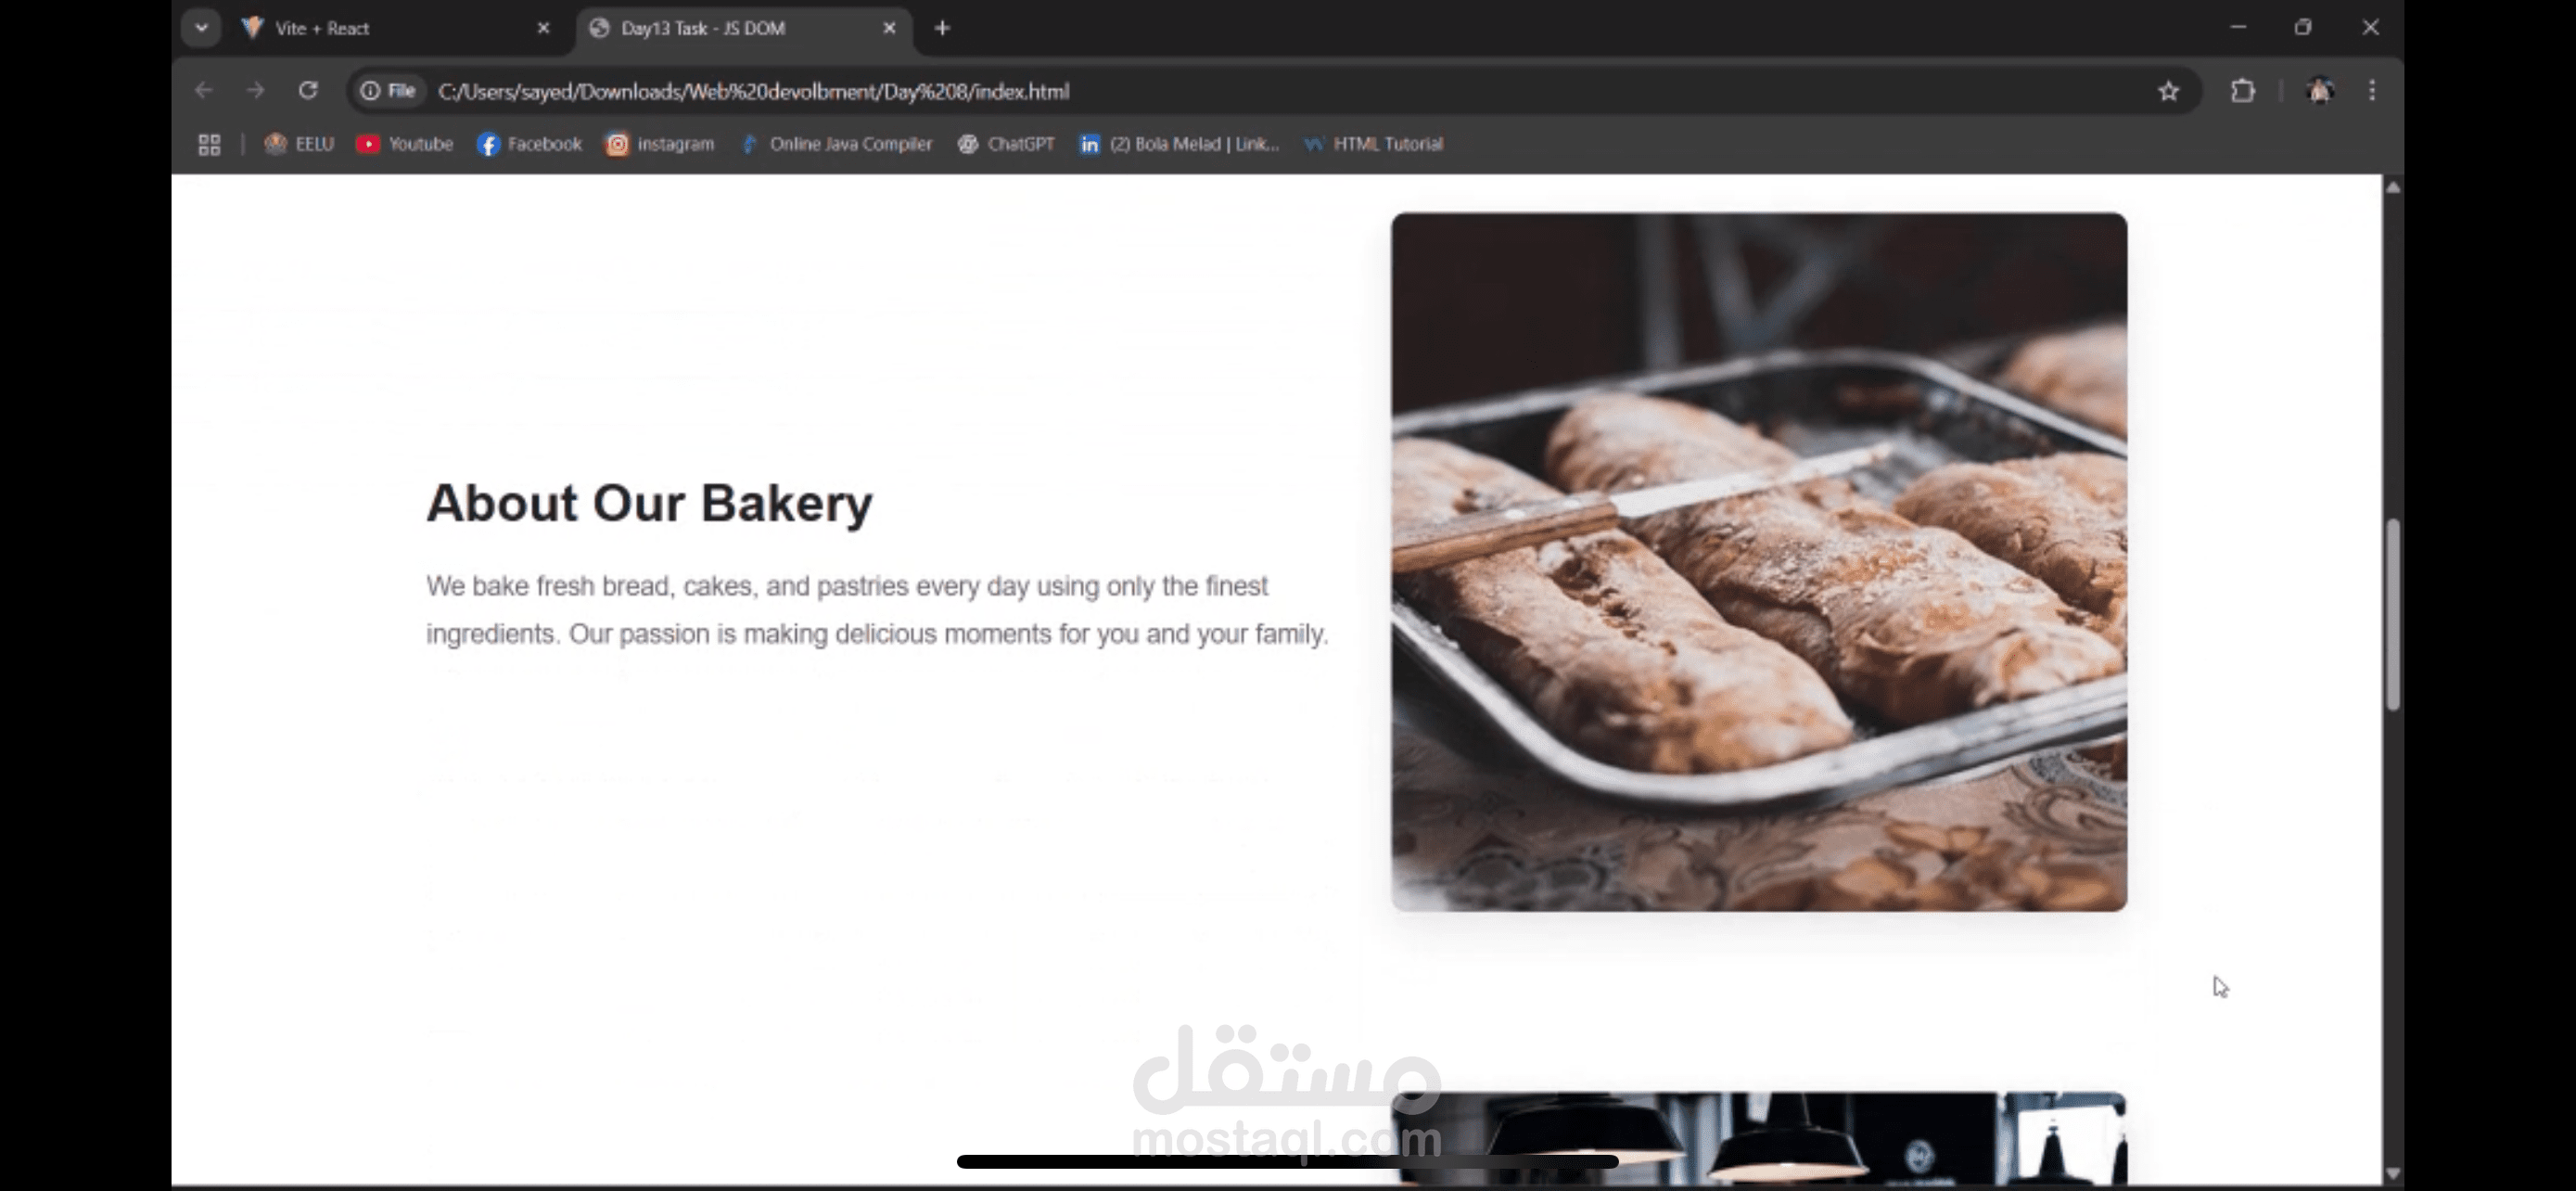Open a new tab with plus button
This screenshot has height=1191, width=2576.
pyautogui.click(x=942, y=28)
